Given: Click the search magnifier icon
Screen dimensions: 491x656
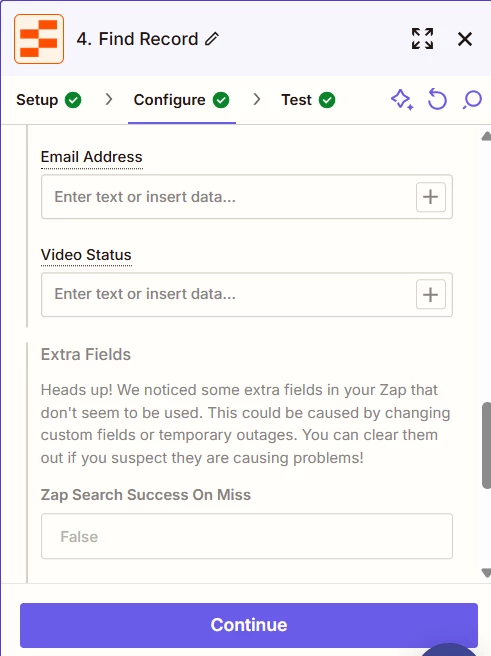Looking at the screenshot, I should (x=472, y=100).
